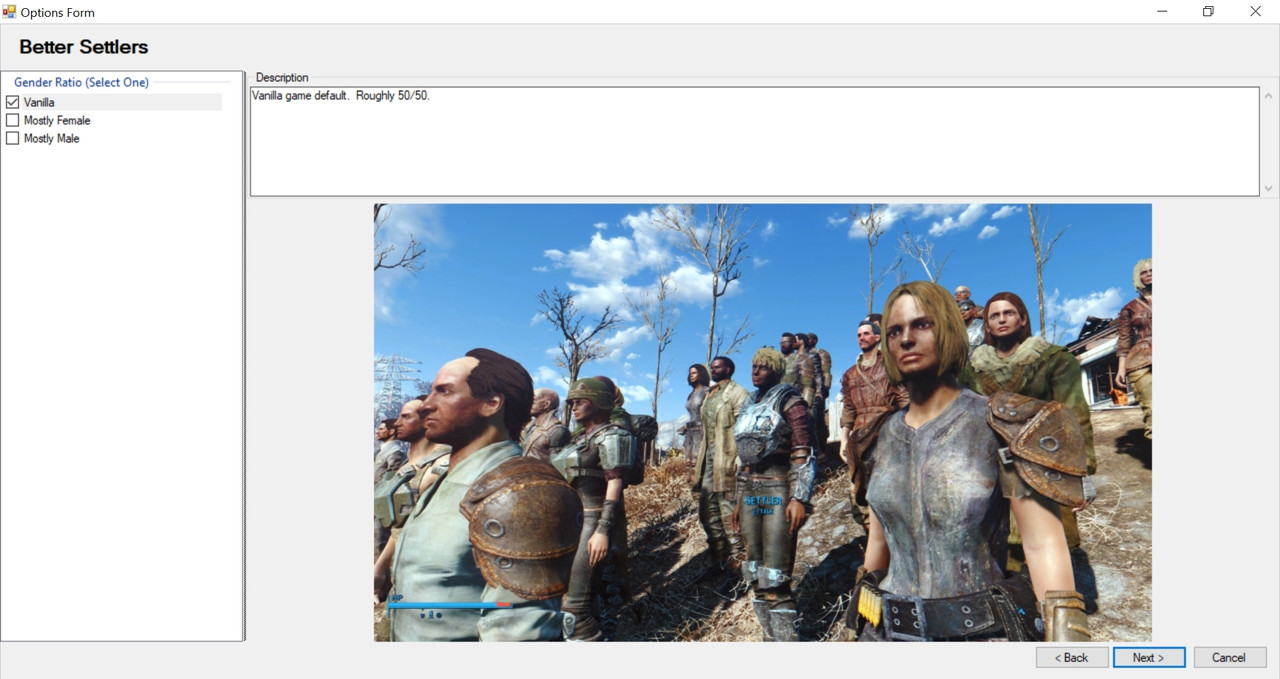Go back to the previous step

tap(1072, 657)
